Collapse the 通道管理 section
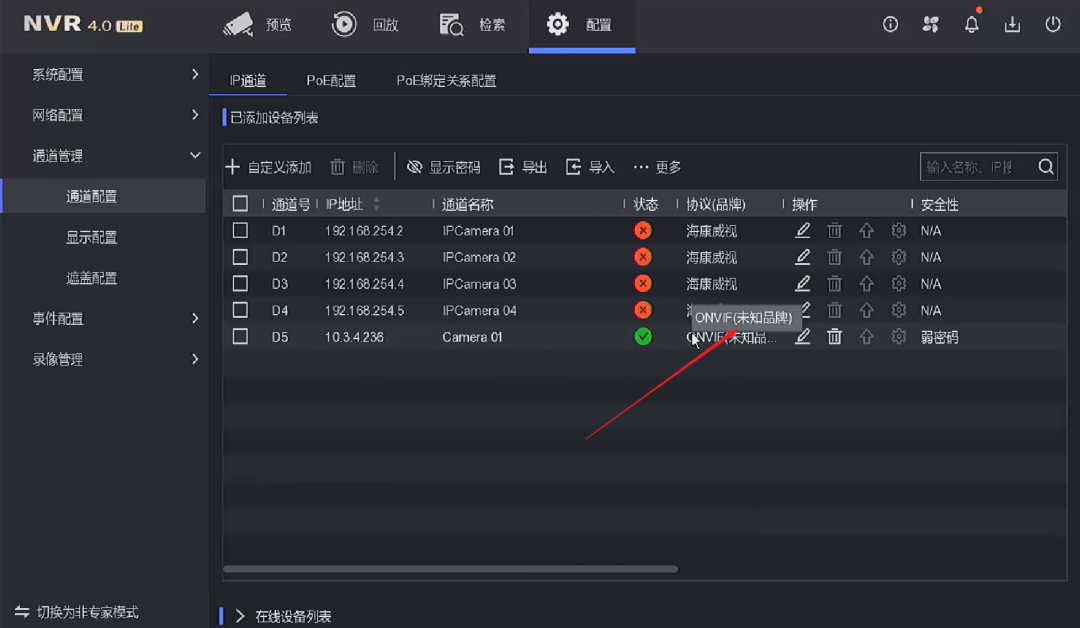1080x628 pixels. pyautogui.click(x=105, y=155)
